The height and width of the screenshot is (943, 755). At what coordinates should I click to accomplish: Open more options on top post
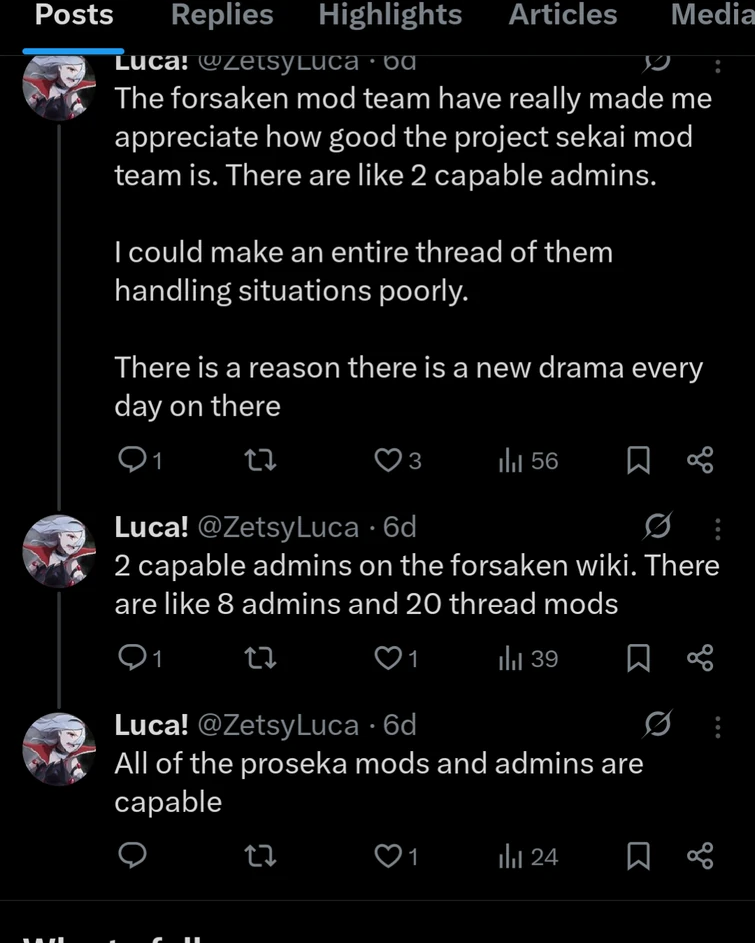(717, 65)
